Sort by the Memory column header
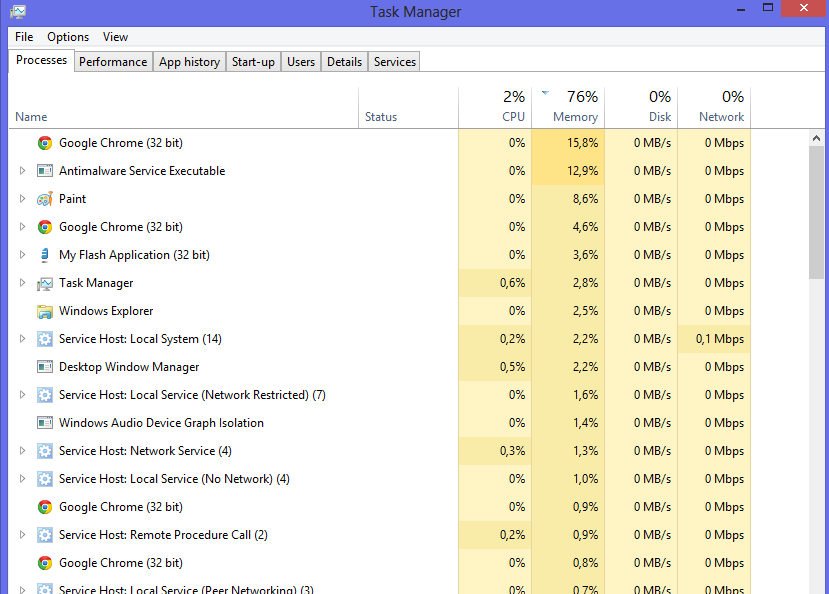This screenshot has height=594, width=829. click(x=568, y=108)
